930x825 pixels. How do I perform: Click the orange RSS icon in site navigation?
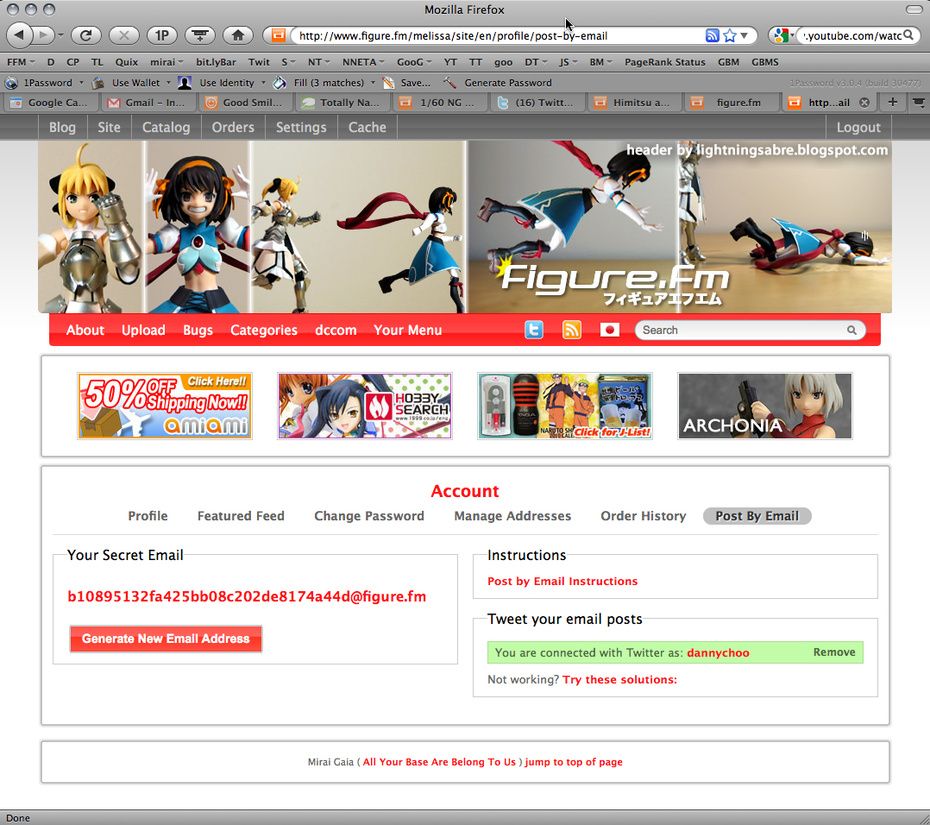[x=572, y=330]
